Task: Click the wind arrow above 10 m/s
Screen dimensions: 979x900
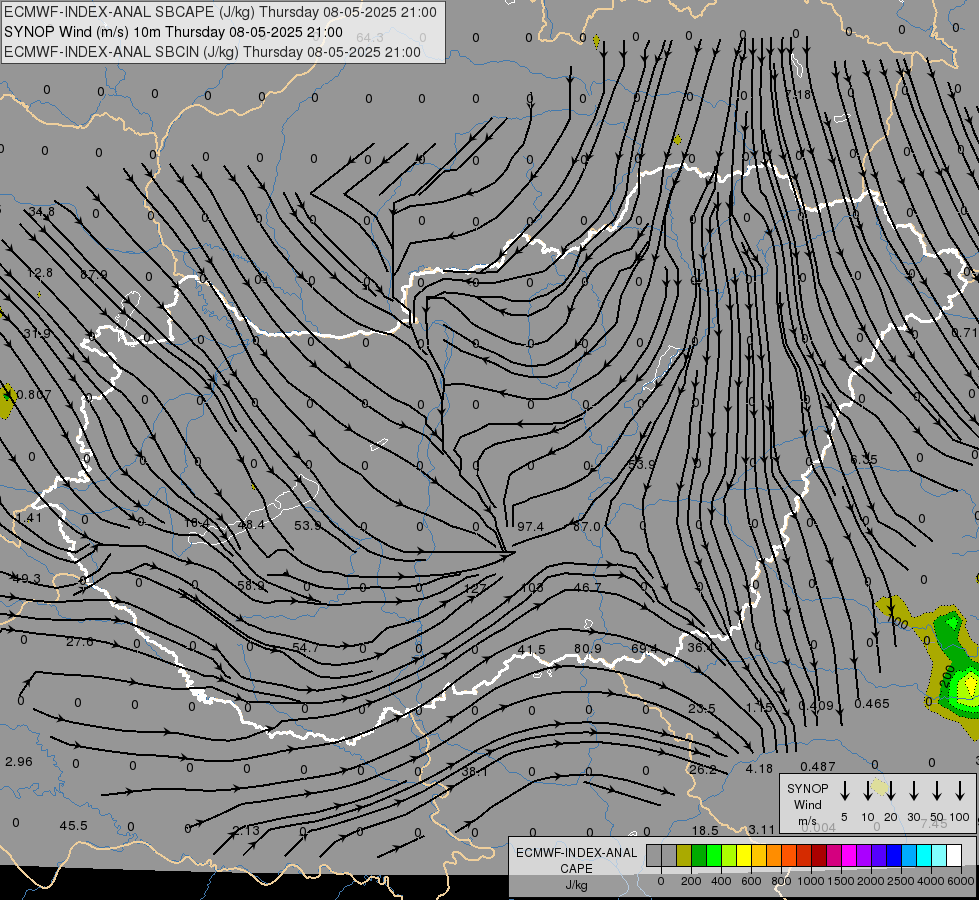Action: (x=868, y=791)
